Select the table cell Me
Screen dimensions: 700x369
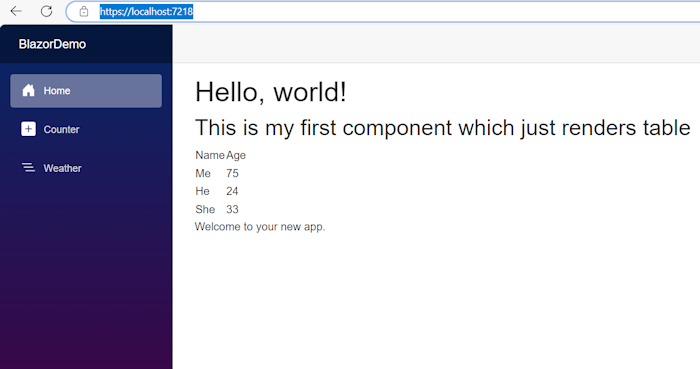point(203,173)
